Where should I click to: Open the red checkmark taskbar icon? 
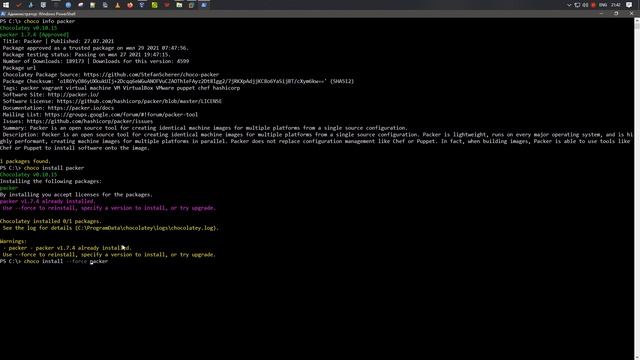[x=18, y=5]
